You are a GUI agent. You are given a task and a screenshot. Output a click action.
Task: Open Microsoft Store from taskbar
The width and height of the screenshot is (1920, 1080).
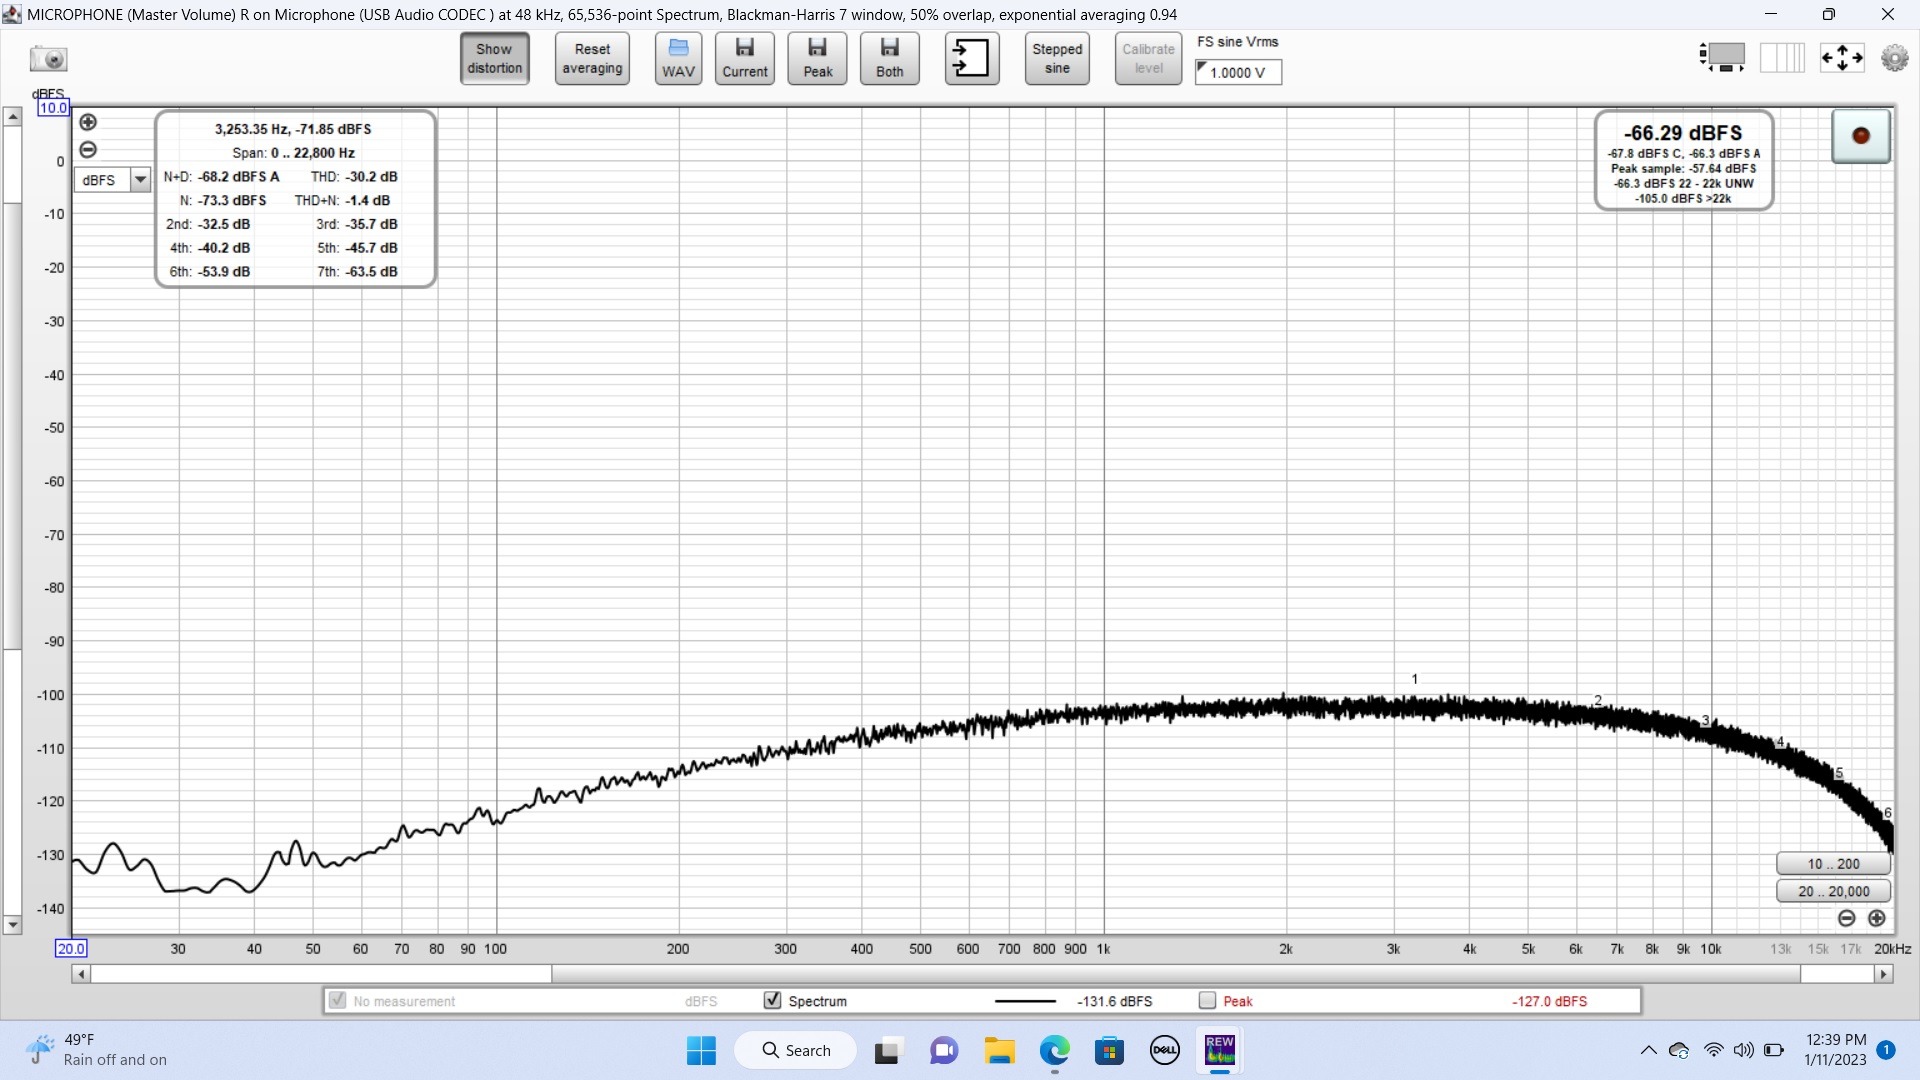(1109, 1050)
